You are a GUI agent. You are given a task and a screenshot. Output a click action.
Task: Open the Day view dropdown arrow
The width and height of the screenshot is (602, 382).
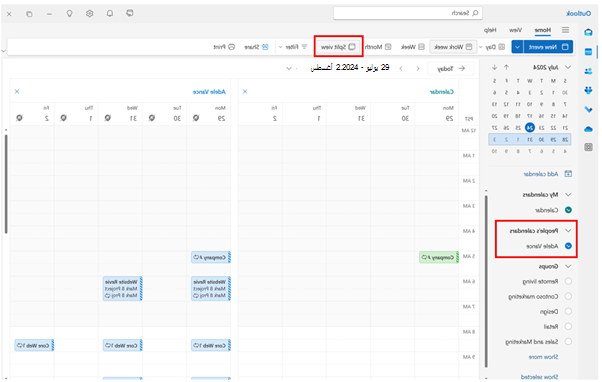480,47
